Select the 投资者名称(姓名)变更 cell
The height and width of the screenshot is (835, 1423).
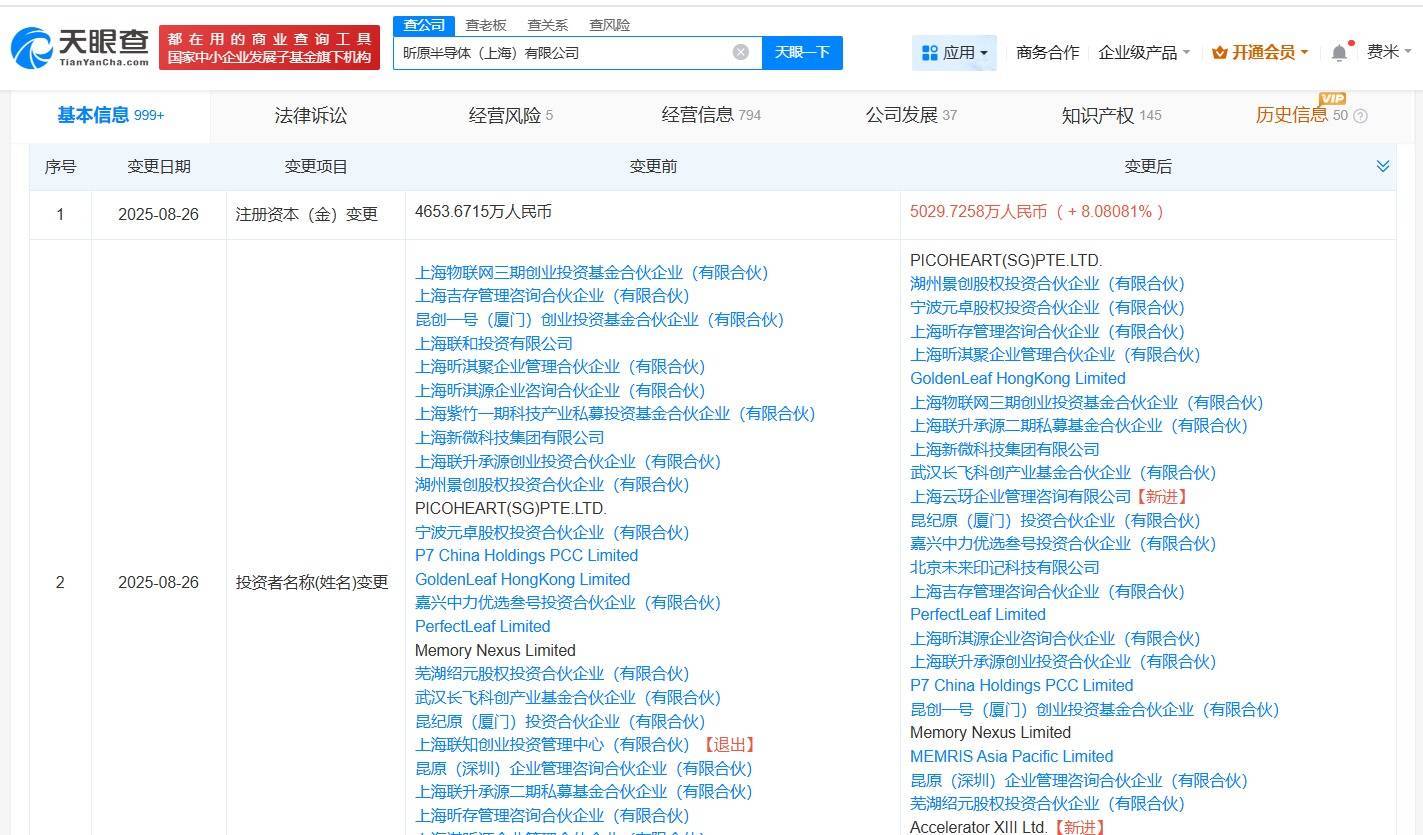312,582
